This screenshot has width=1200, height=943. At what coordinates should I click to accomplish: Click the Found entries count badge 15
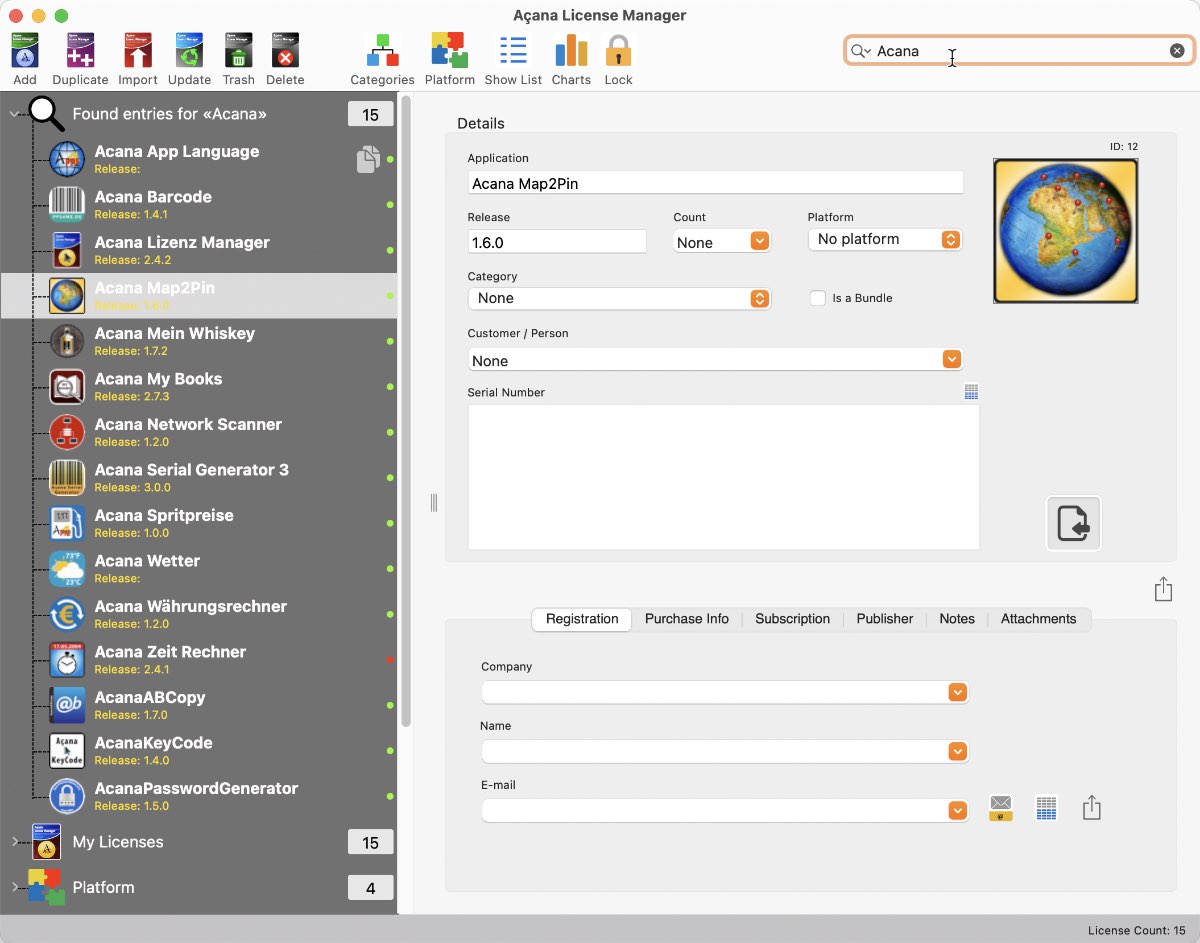371,114
